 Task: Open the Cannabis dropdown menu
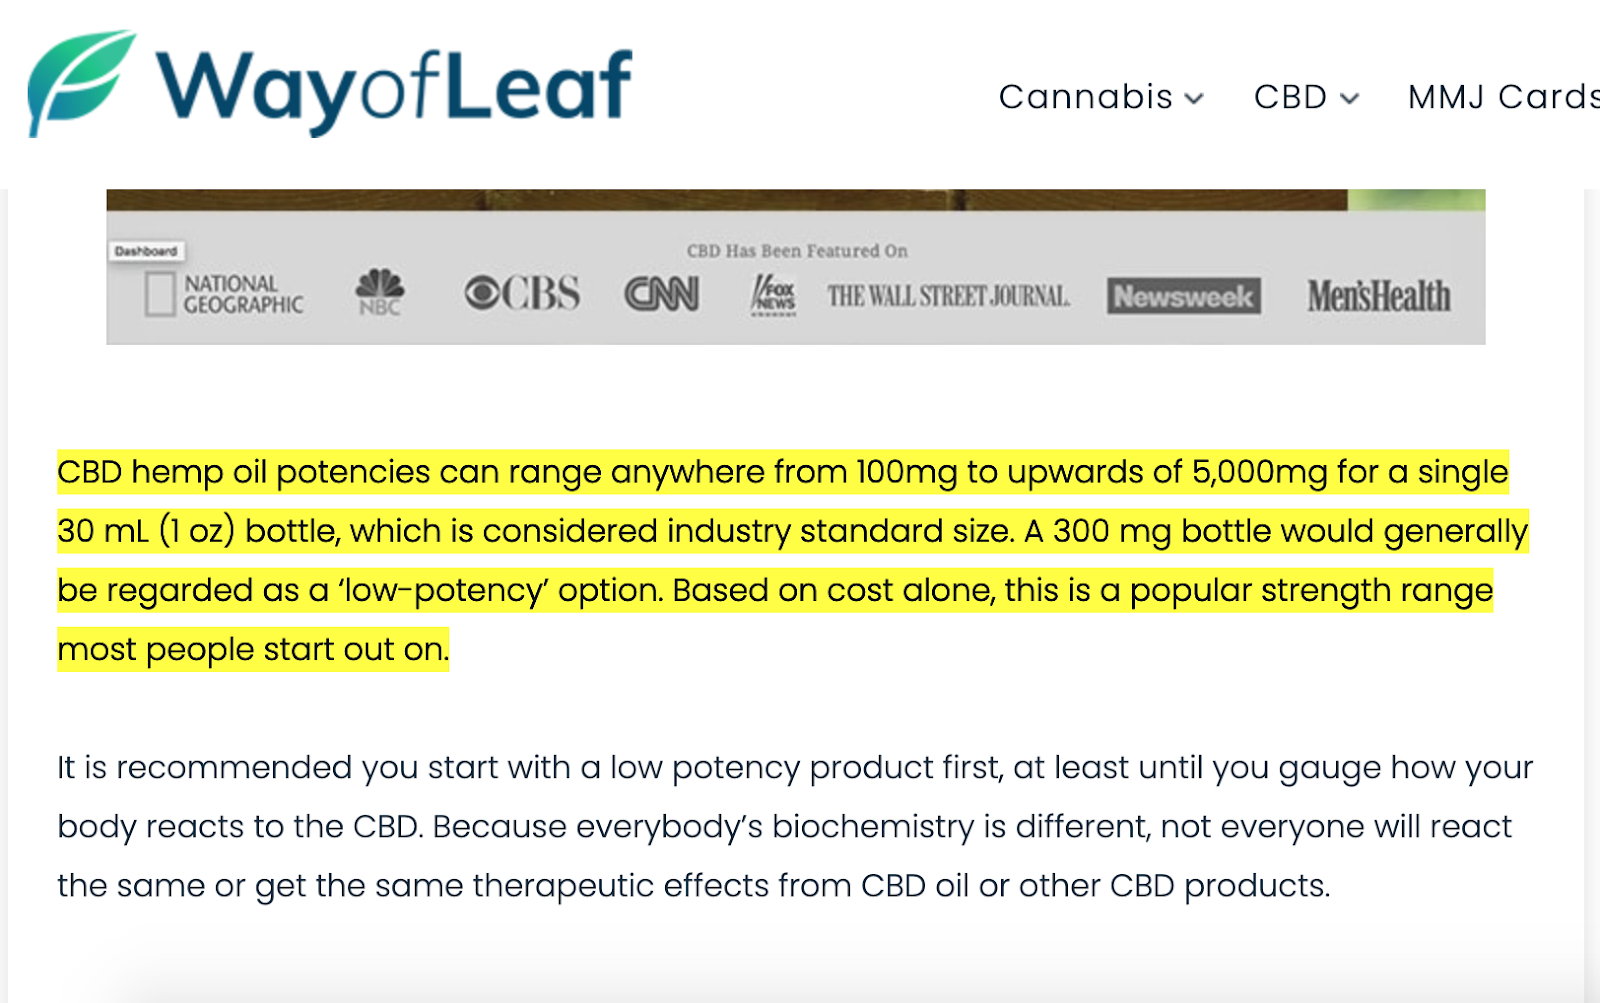point(1086,97)
